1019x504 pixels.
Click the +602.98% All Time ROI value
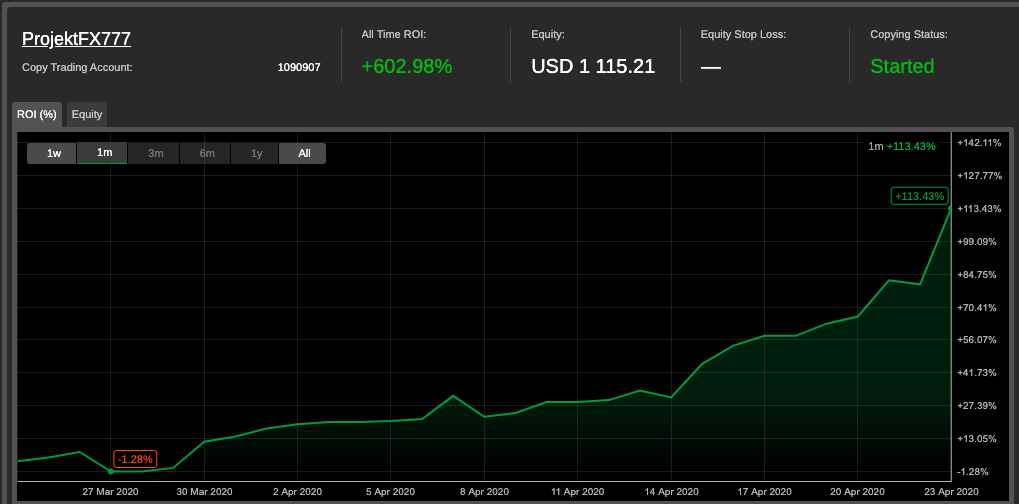(407, 67)
